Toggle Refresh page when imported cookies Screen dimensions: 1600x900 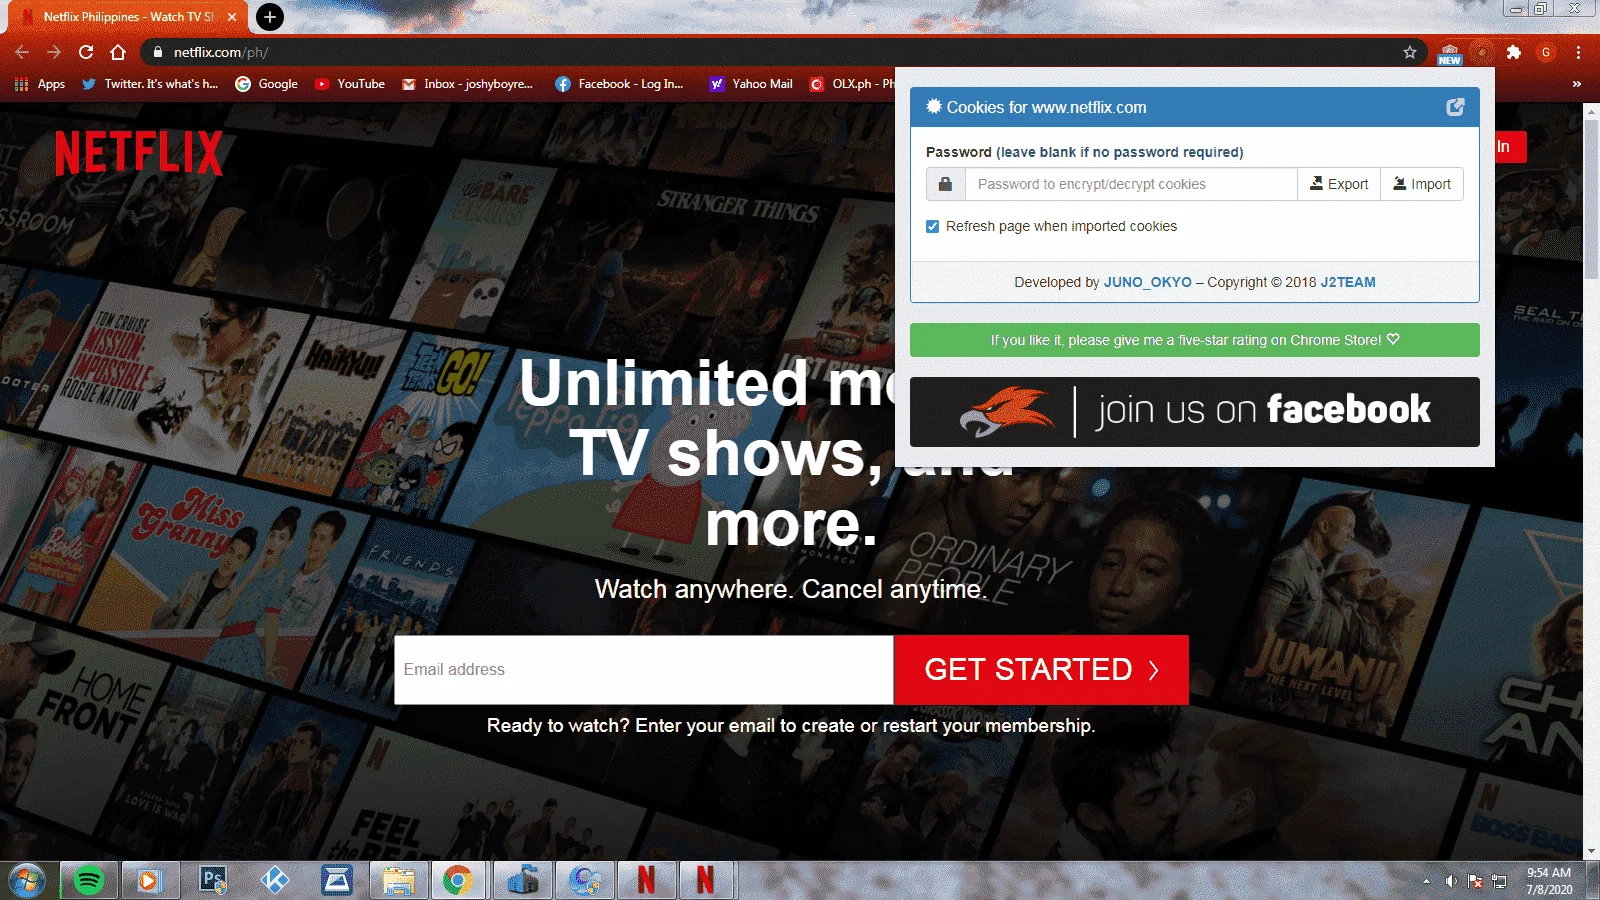click(x=933, y=226)
